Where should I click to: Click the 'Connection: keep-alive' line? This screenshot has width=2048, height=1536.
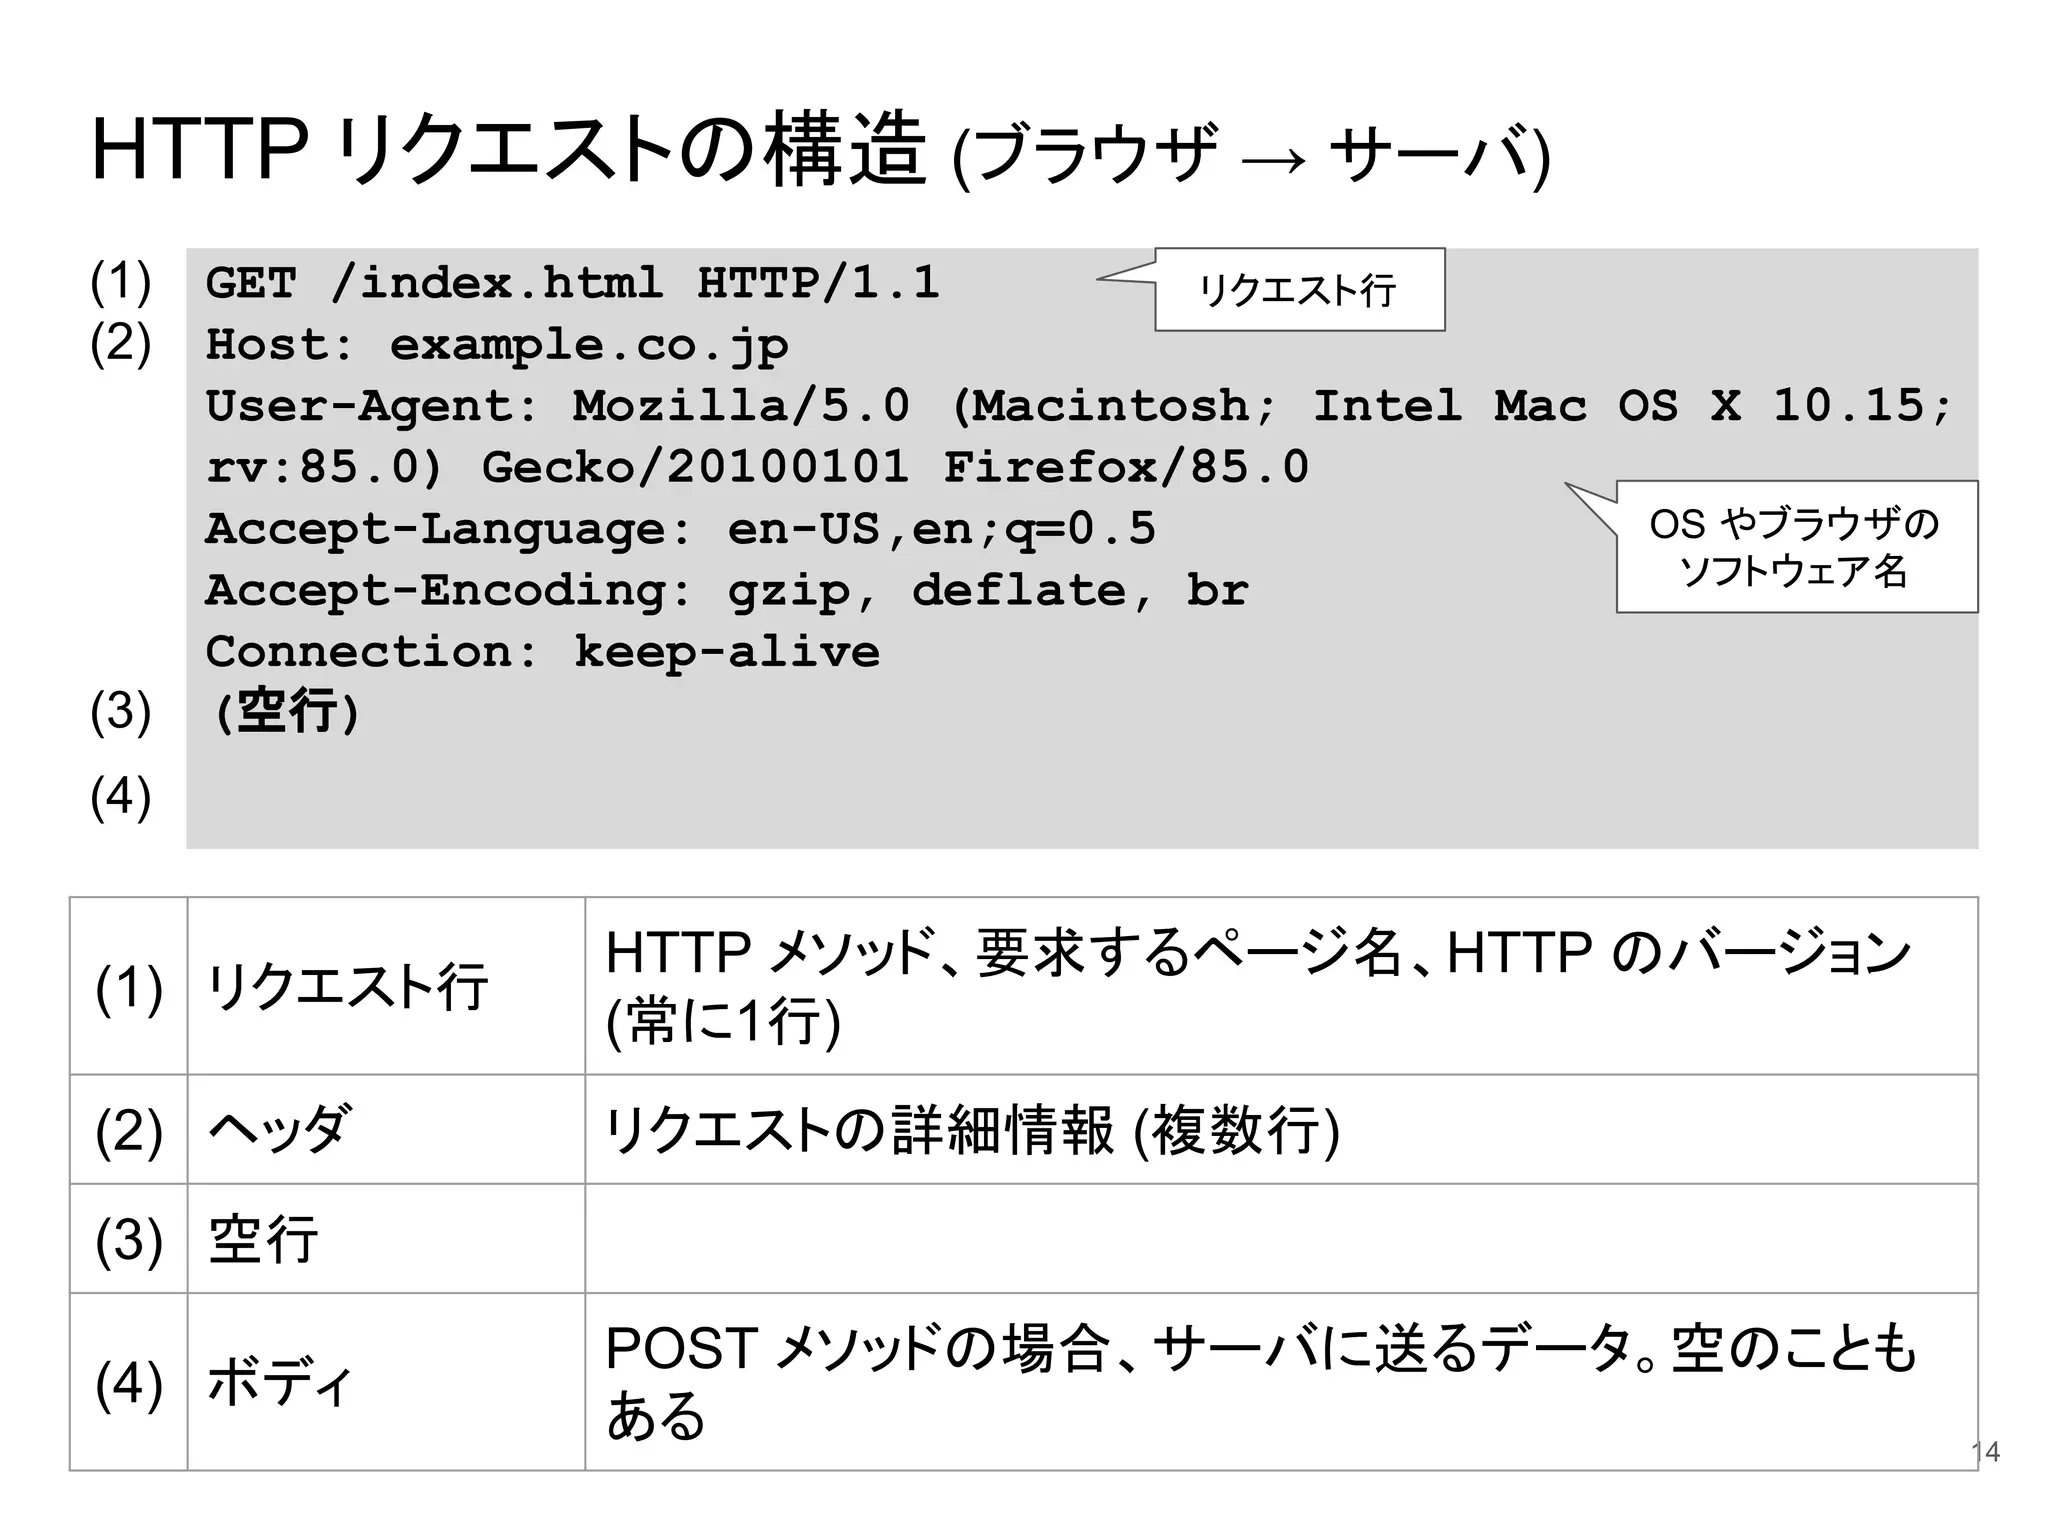[542, 652]
